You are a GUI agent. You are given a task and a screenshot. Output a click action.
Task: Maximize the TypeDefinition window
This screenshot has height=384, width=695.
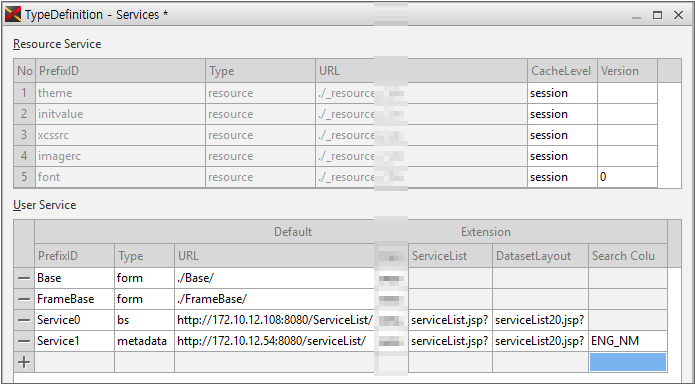tap(657, 15)
